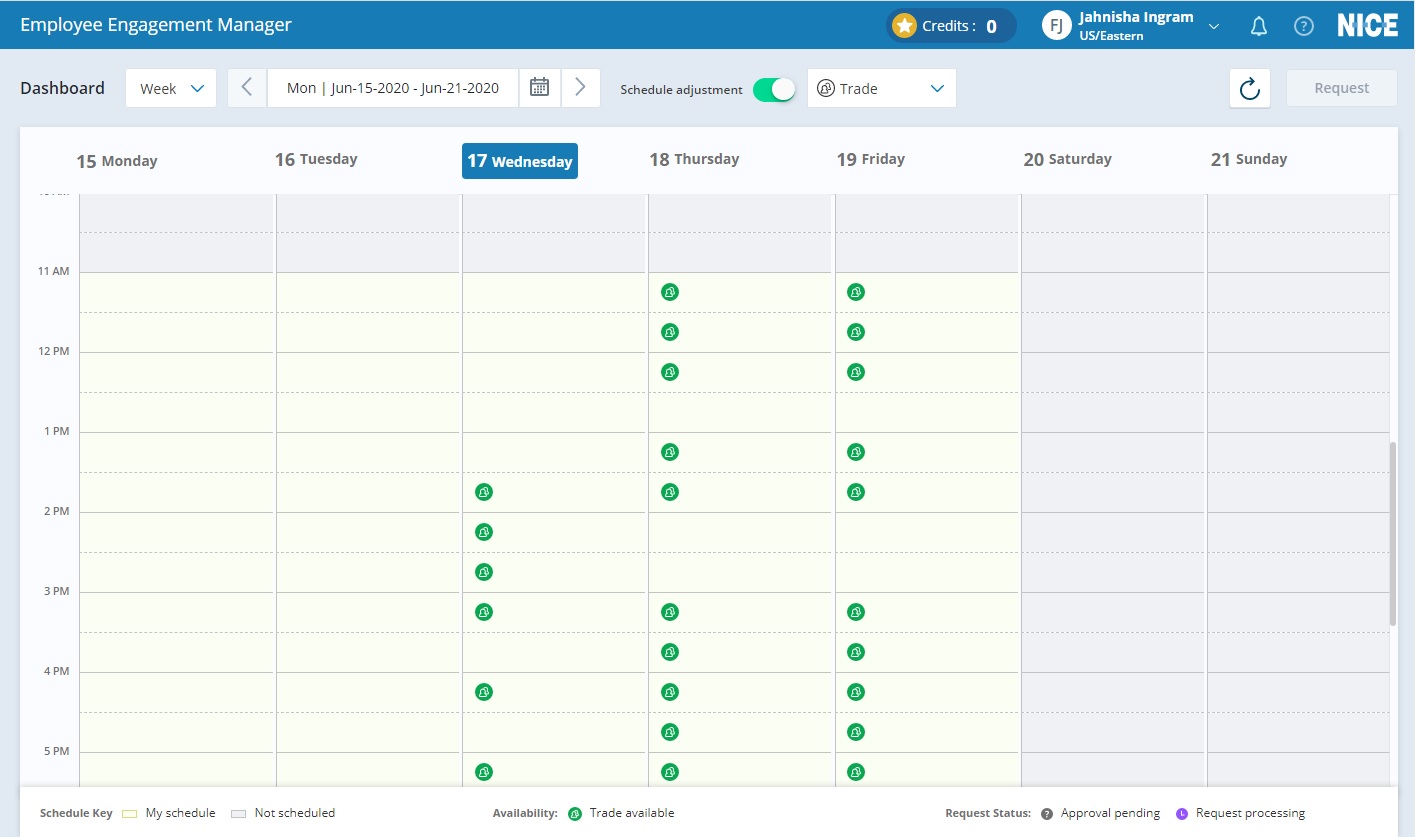Go to the previous week
This screenshot has height=837, width=1415.
247,88
